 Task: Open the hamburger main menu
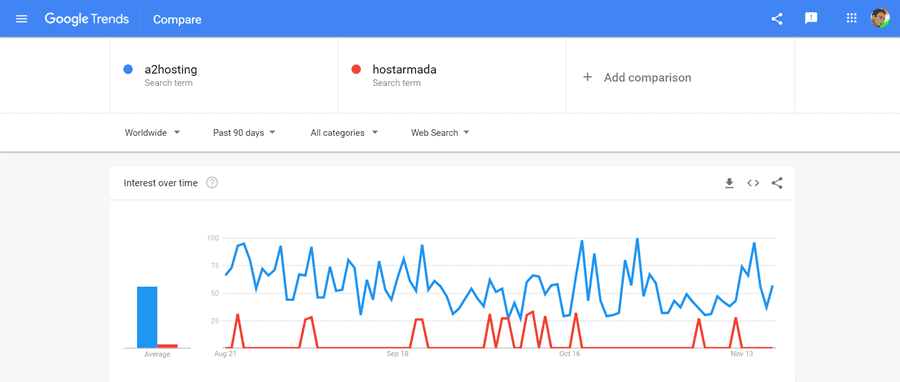tap(22, 19)
